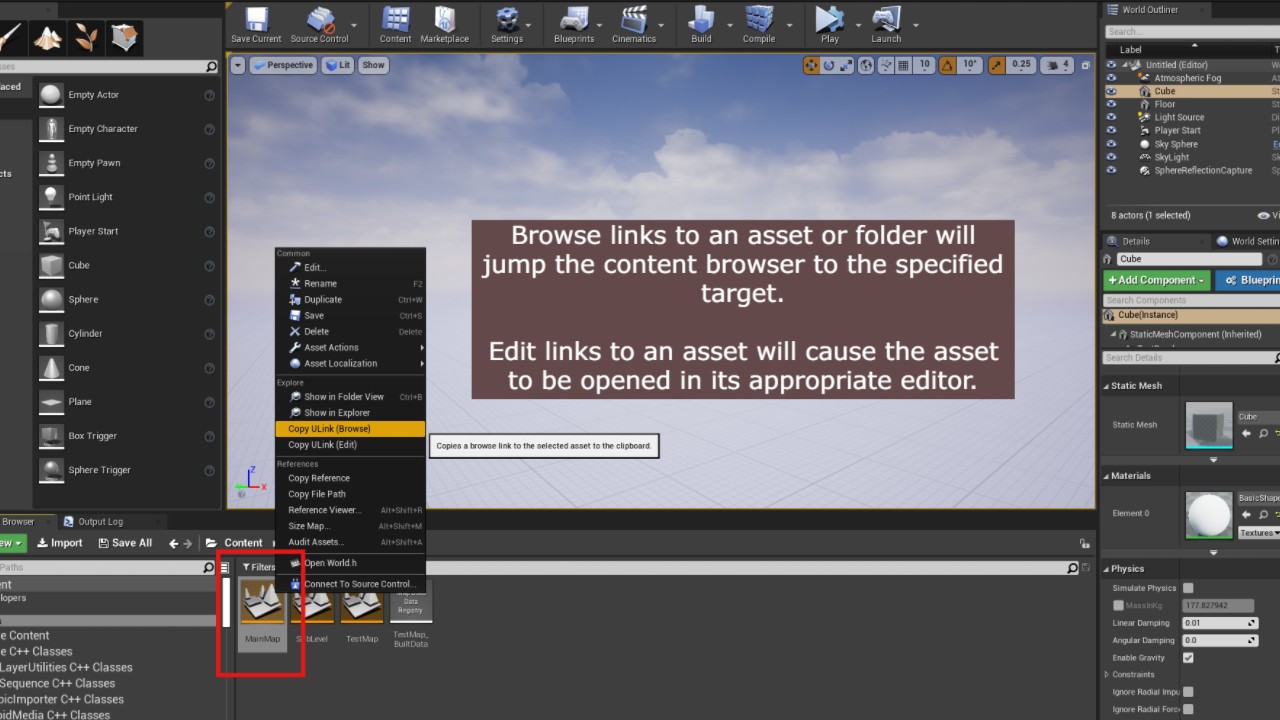Open the Perspective viewport dropdown

pyautogui.click(x=283, y=65)
